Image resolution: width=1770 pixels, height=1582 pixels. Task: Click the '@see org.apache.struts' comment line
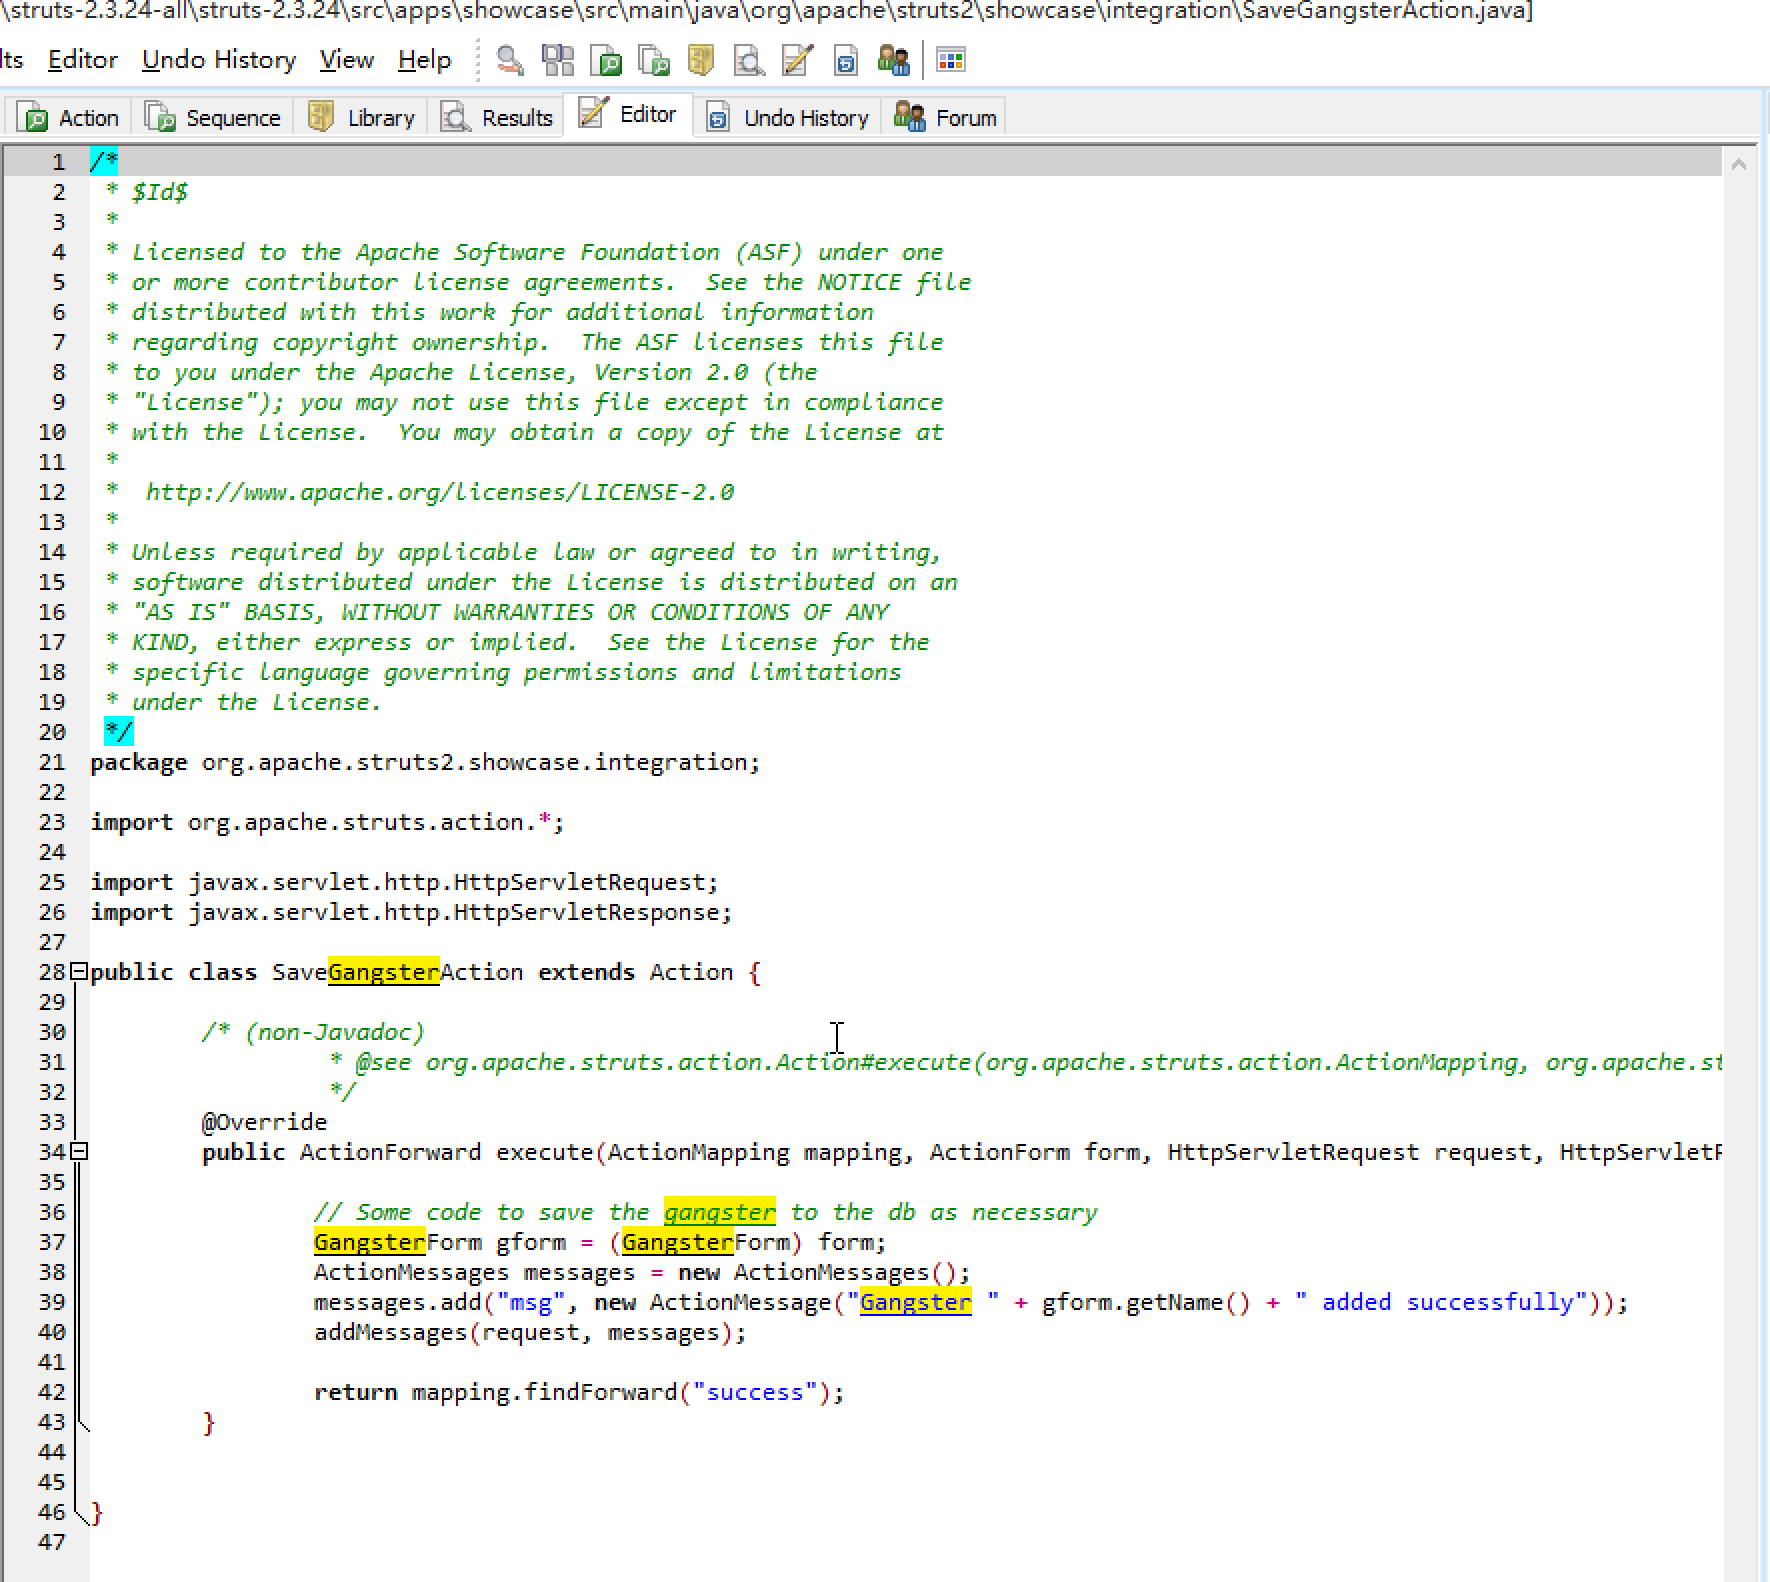[x=1025, y=1062]
